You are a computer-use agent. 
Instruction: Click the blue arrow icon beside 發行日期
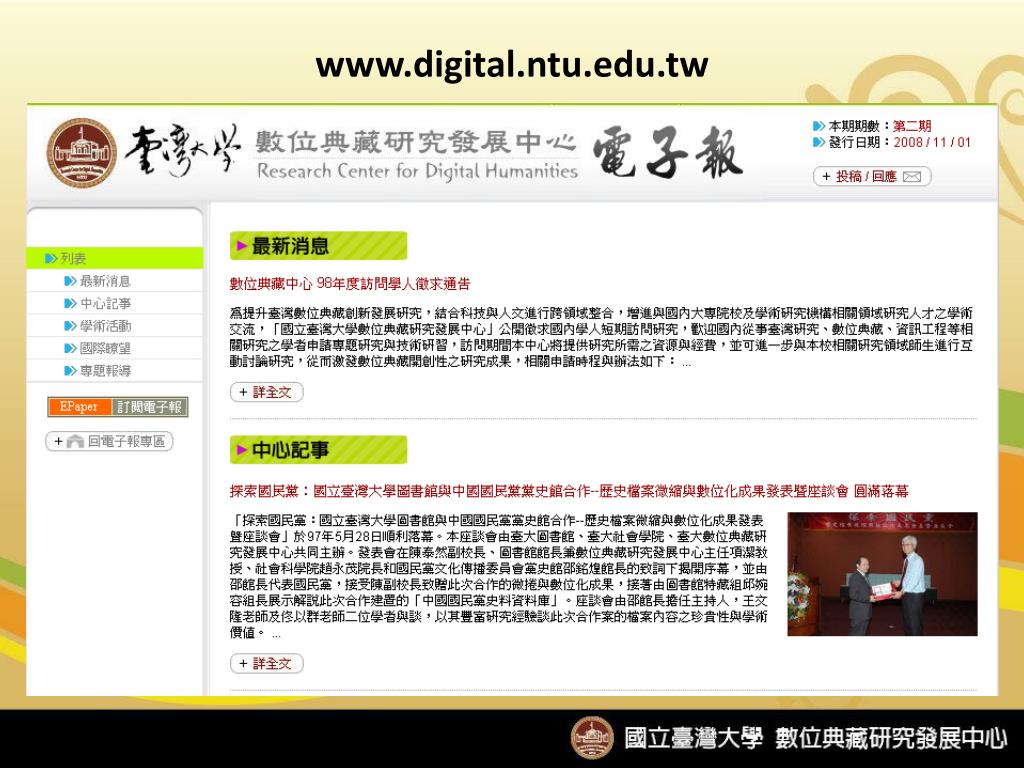[x=819, y=142]
